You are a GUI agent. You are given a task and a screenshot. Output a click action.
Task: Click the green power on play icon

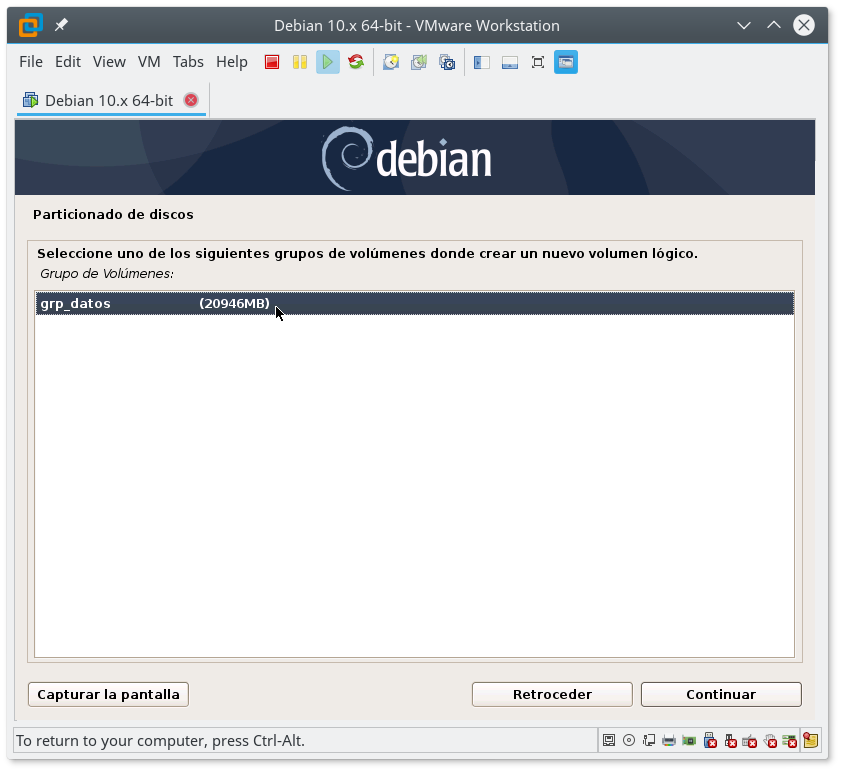[x=328, y=62]
